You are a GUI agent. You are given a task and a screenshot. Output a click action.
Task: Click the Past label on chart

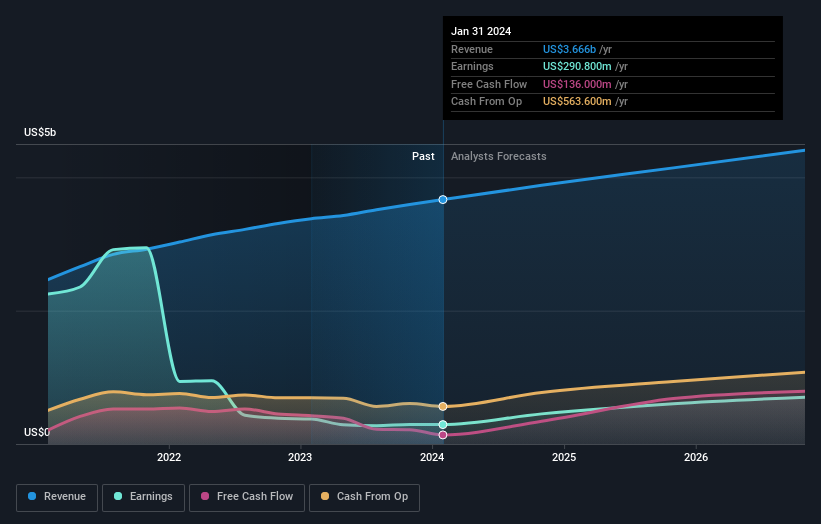tap(423, 157)
